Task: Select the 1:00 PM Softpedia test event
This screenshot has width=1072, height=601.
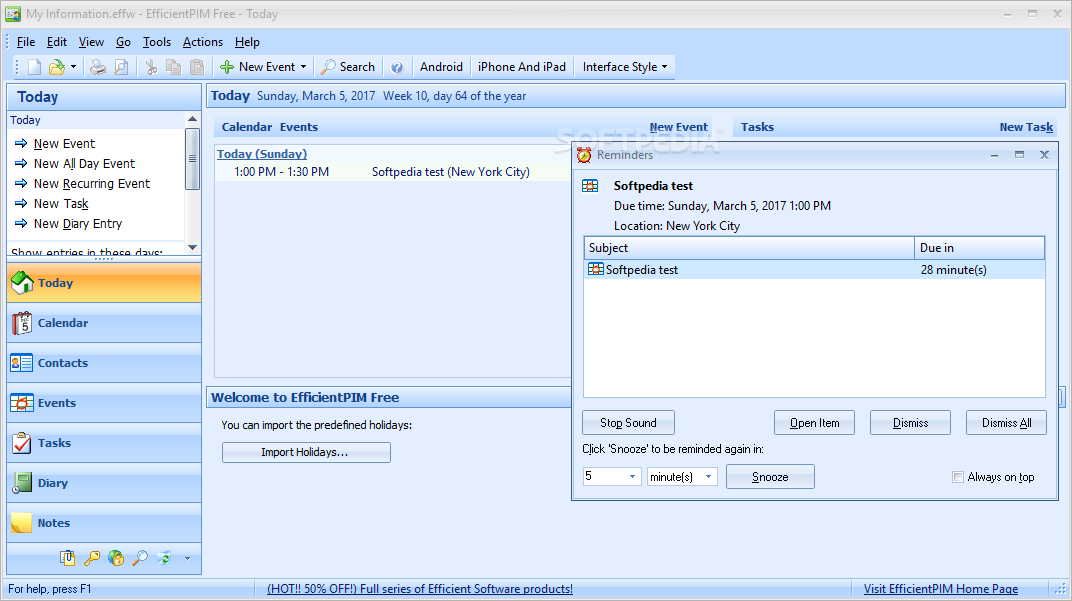Action: [x=393, y=172]
